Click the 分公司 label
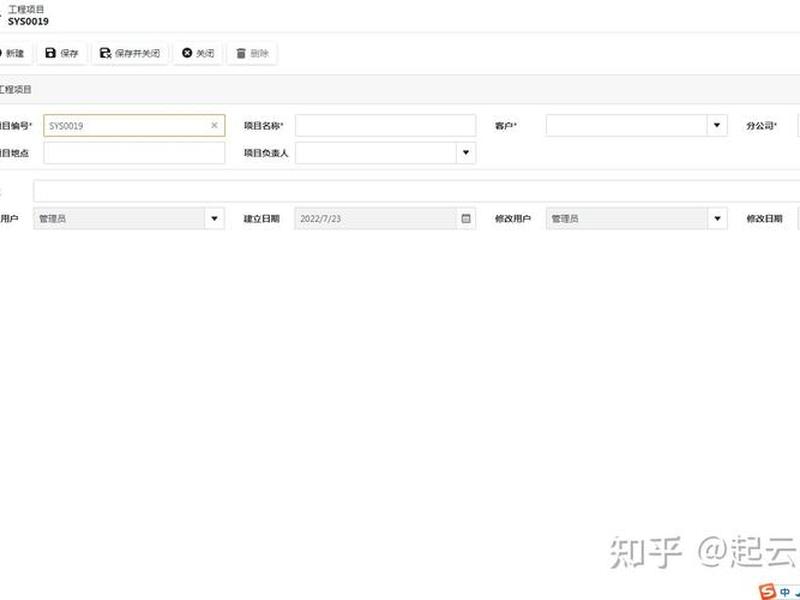Screen dimensions: 800x600 [761, 126]
